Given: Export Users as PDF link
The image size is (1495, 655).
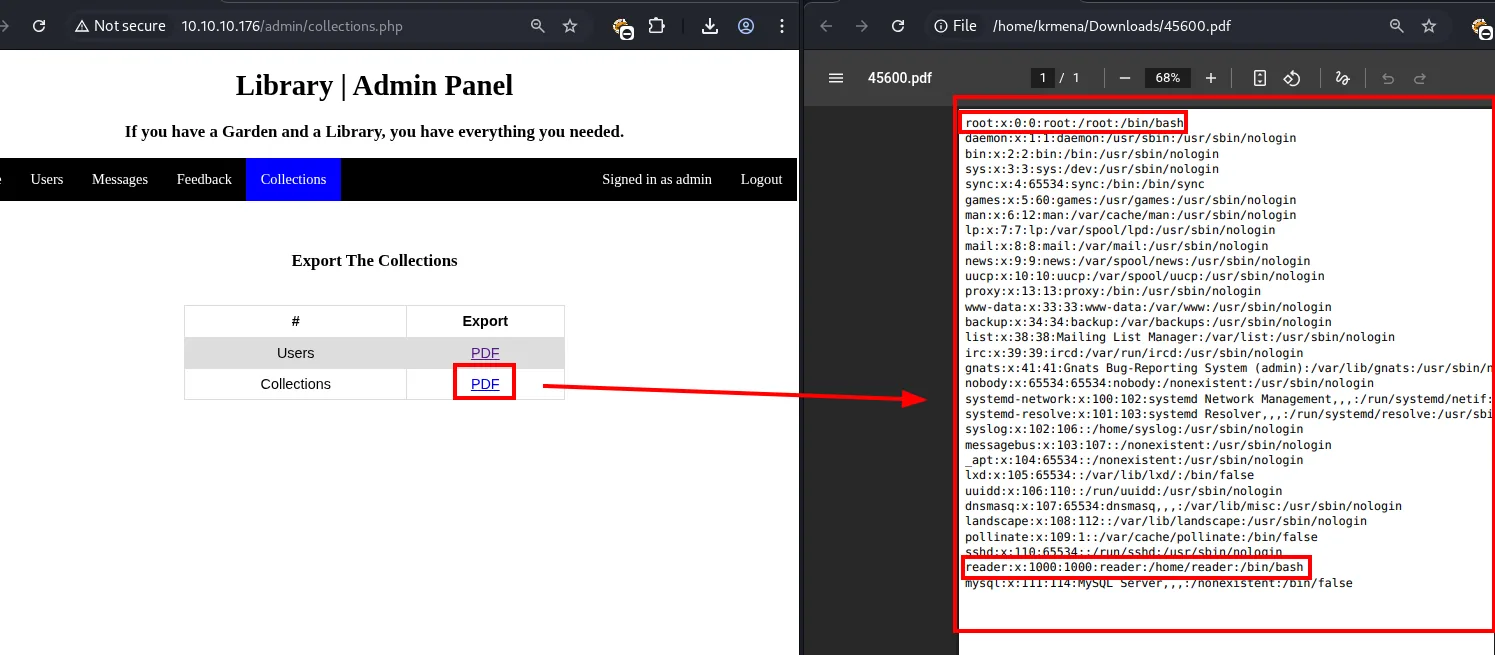Looking at the screenshot, I should coord(485,353).
